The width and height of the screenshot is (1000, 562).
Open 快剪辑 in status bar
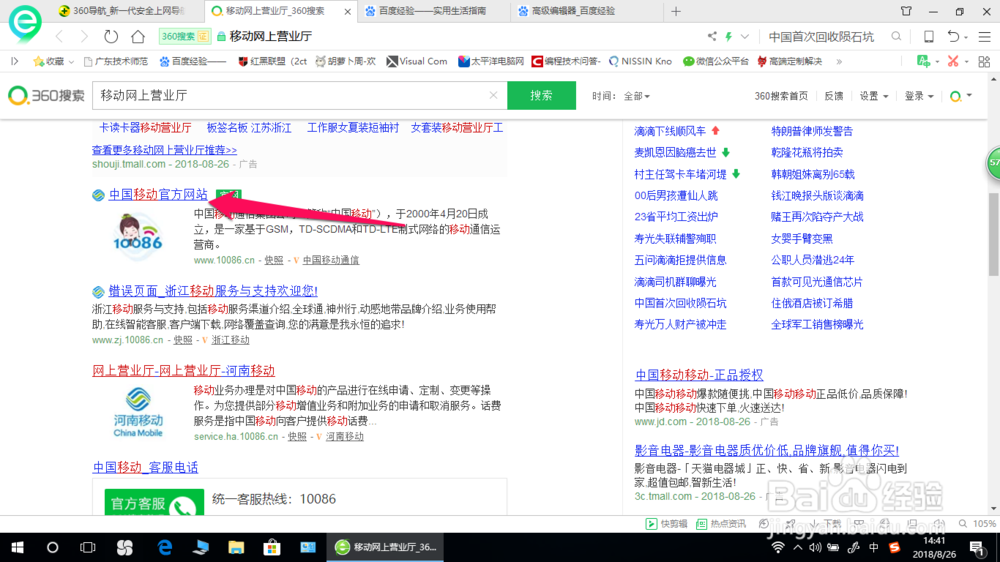pyautogui.click(x=666, y=524)
